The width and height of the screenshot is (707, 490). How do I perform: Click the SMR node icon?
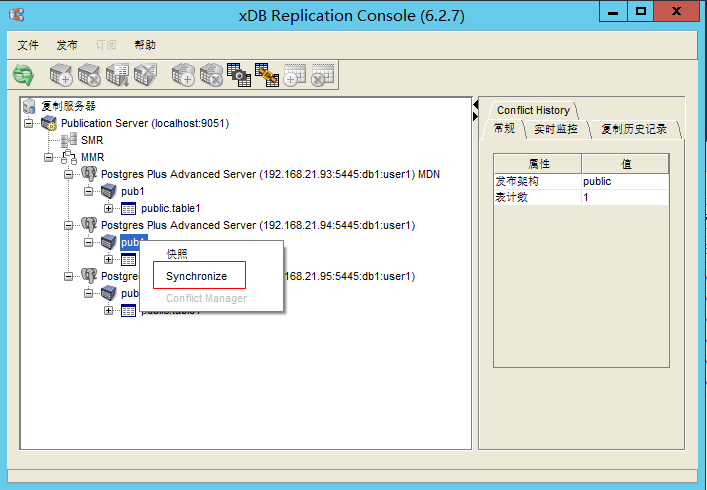tap(69, 140)
